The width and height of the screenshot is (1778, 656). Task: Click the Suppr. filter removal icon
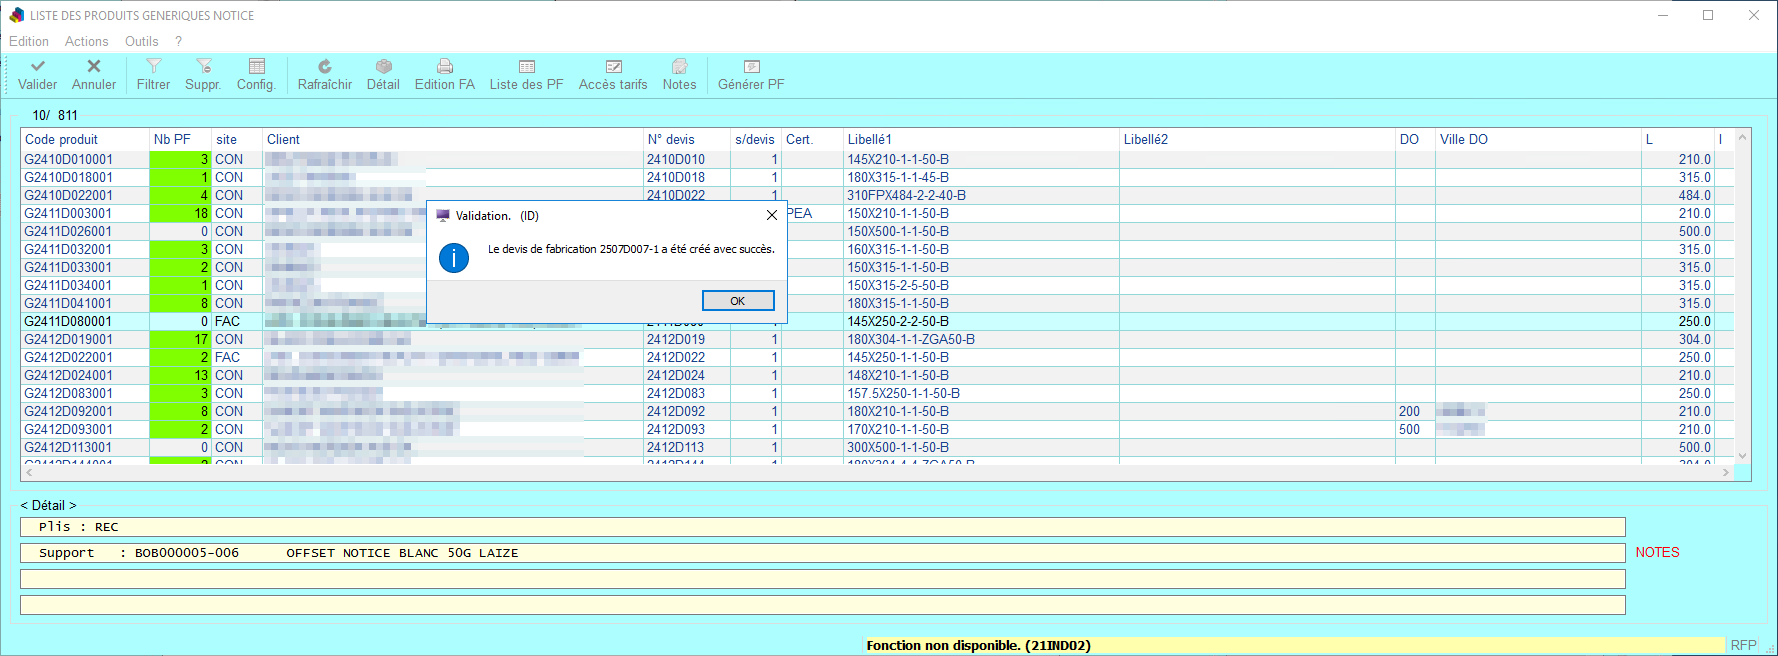204,66
